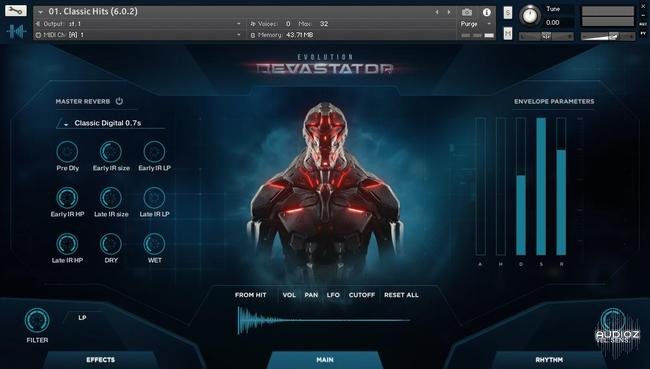This screenshot has width=650, height=369.
Task: Open the Output st. 1 dropdown
Action: click(x=139, y=24)
